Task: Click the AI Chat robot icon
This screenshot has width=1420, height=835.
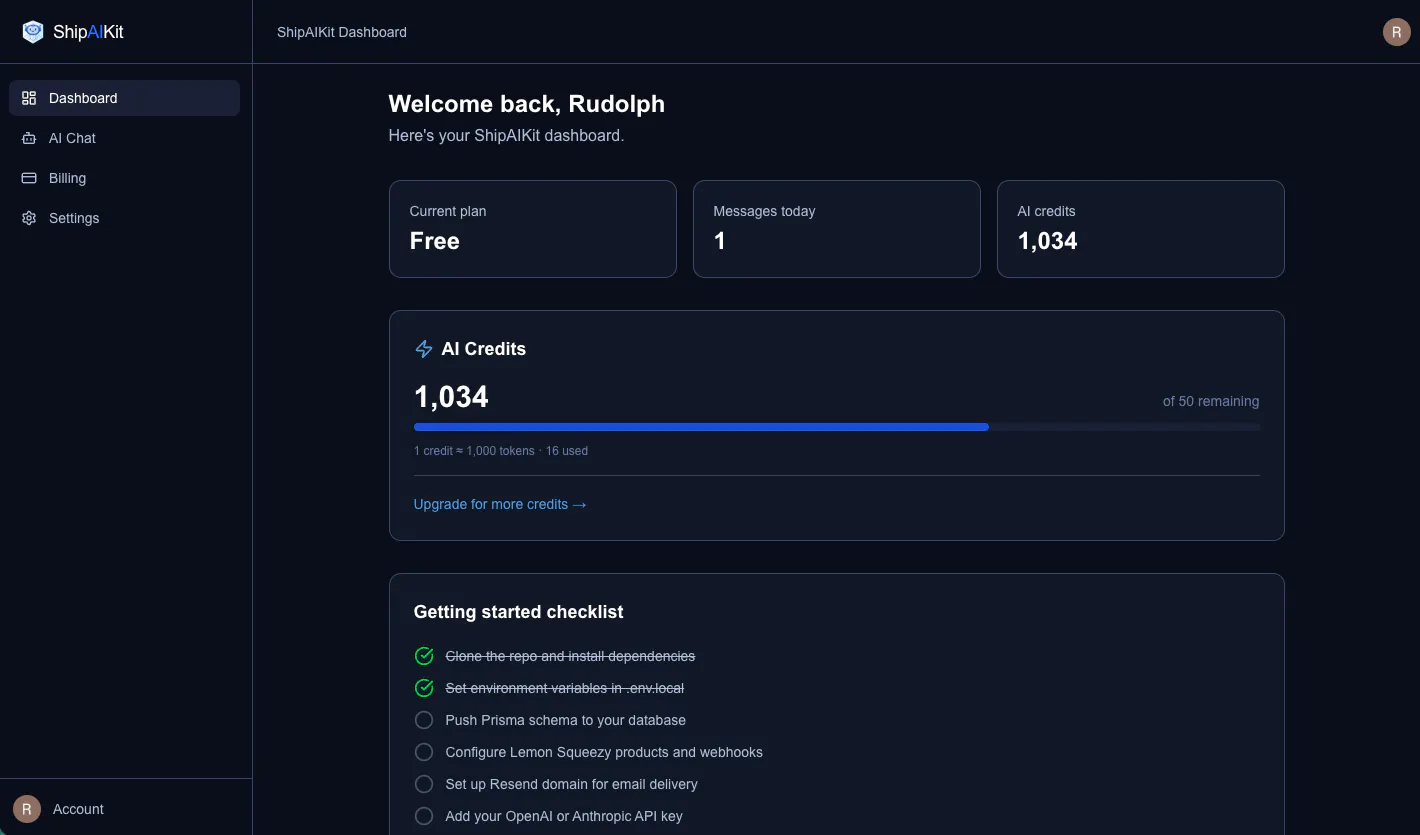Action: click(29, 138)
